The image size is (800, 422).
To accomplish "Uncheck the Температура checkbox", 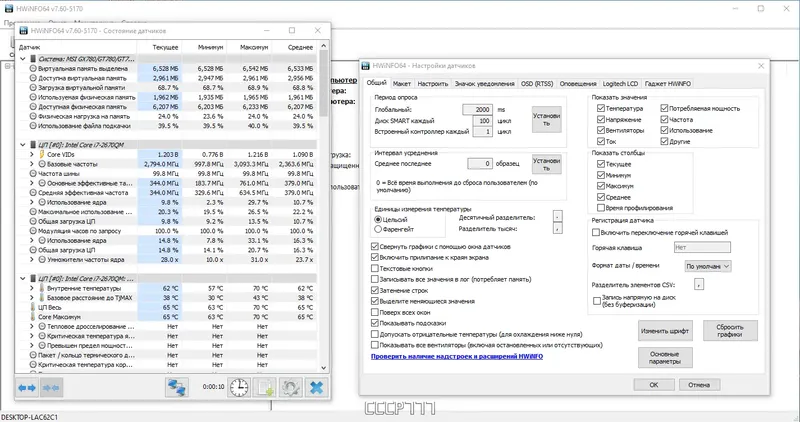I will tap(601, 108).
